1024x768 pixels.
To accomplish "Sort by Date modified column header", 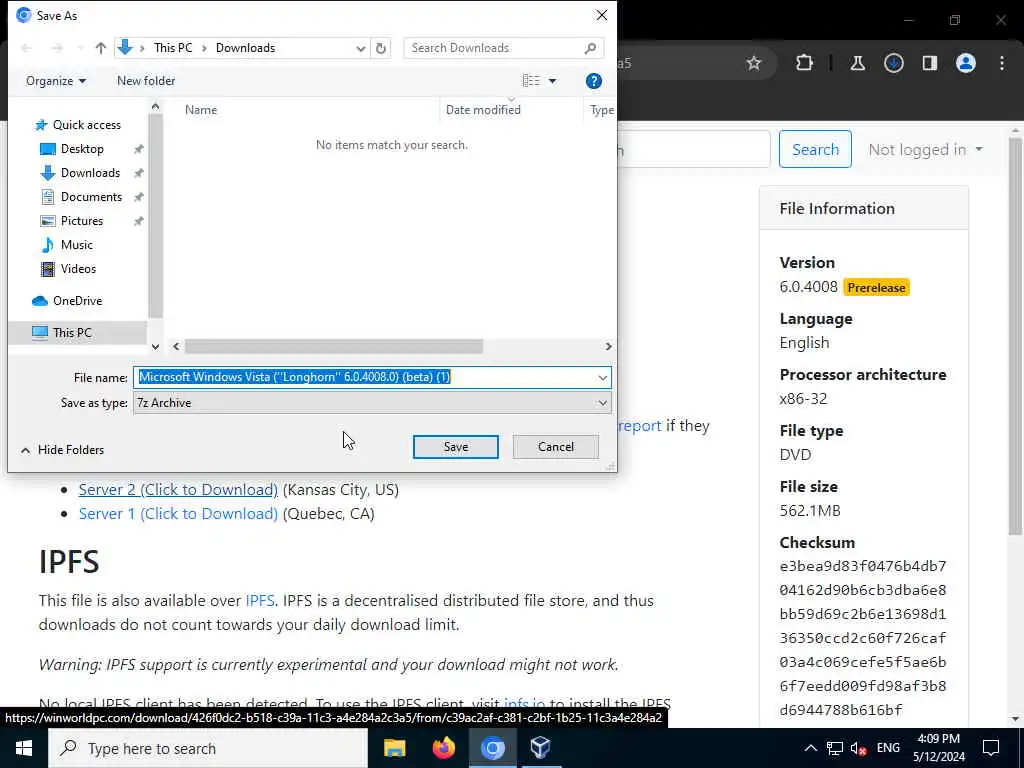I will pyautogui.click(x=483, y=110).
